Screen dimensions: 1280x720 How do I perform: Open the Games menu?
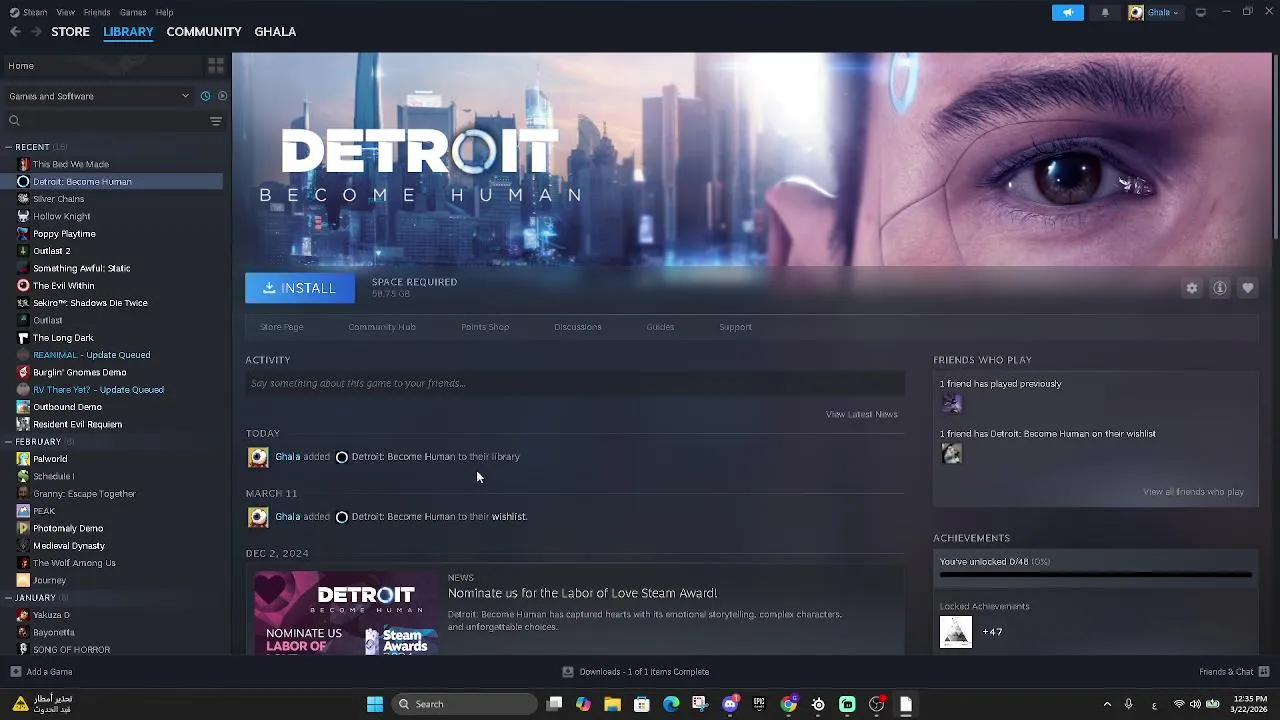(x=133, y=12)
